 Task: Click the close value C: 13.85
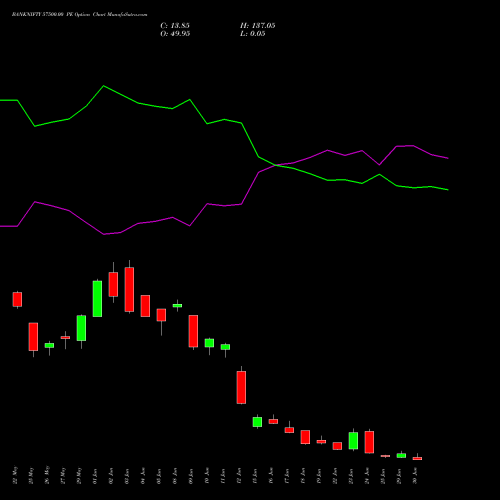(175, 26)
